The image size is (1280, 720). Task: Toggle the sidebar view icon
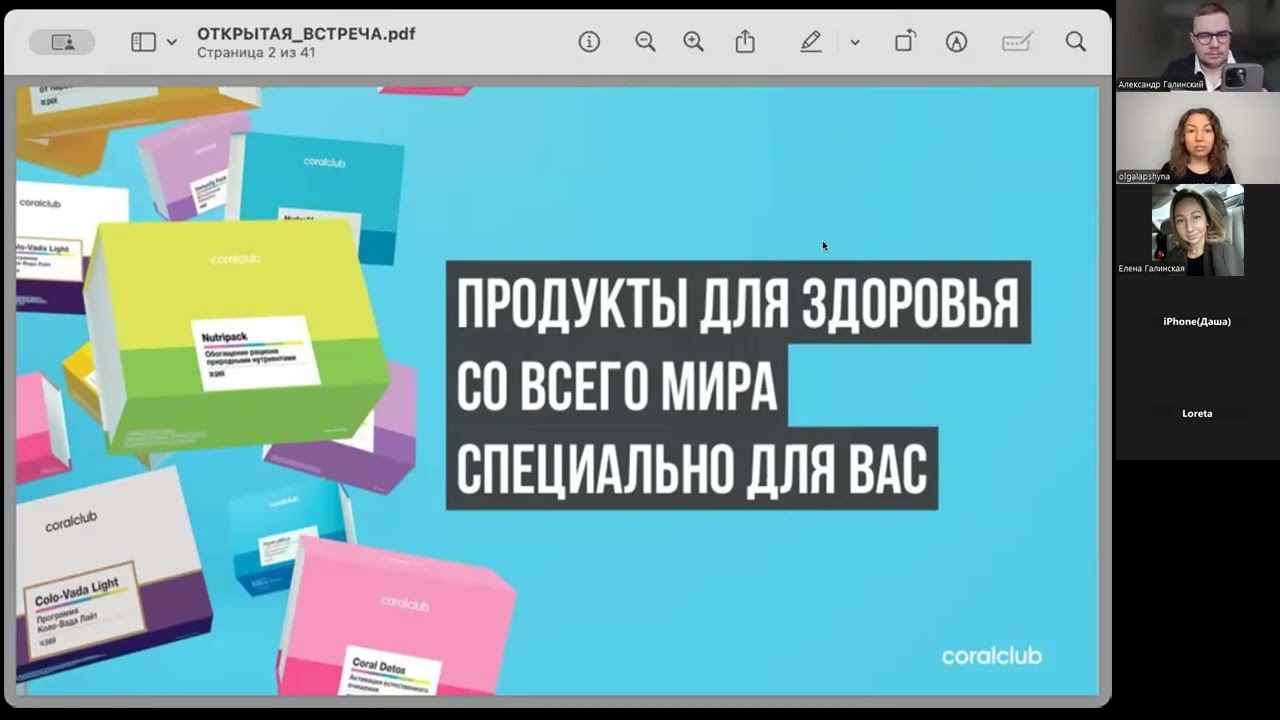pyautogui.click(x=144, y=42)
